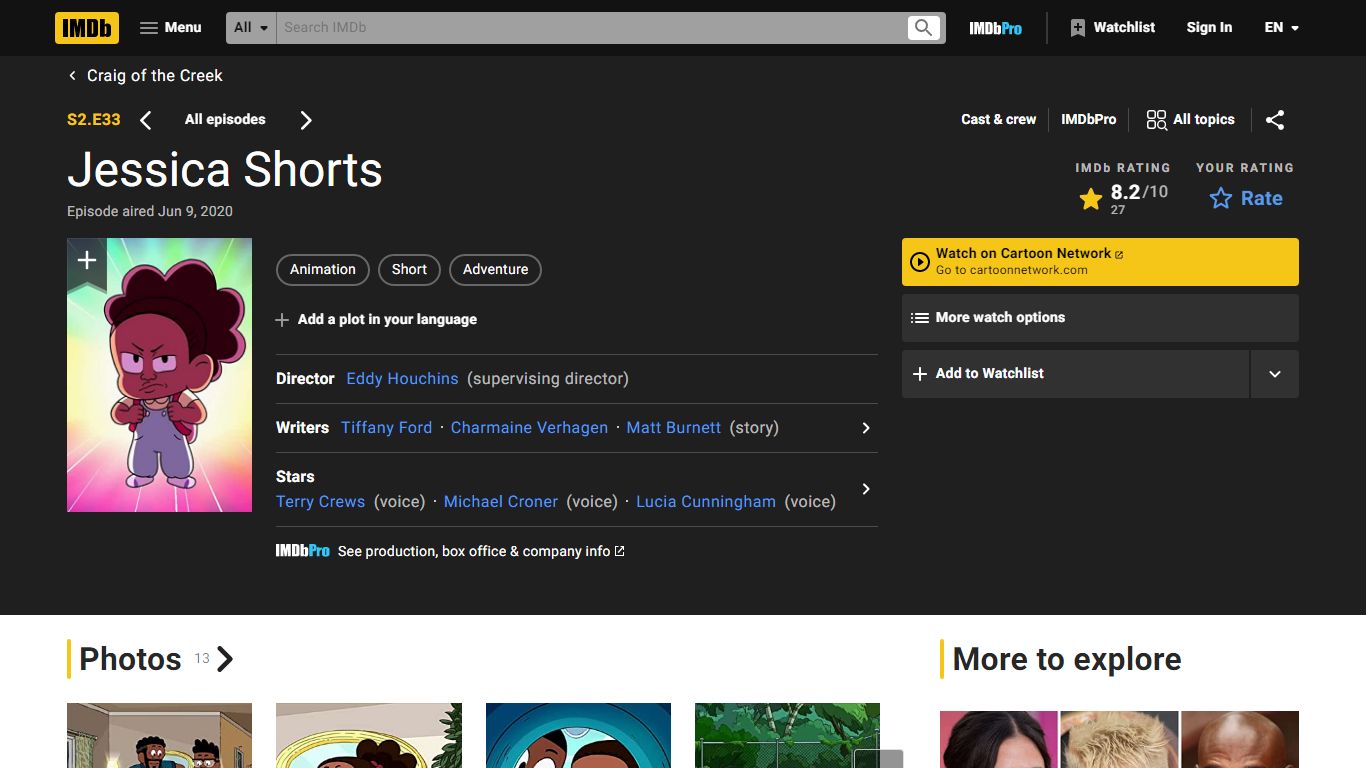Go to the previous episode arrow
The height and width of the screenshot is (768, 1366).
click(146, 120)
